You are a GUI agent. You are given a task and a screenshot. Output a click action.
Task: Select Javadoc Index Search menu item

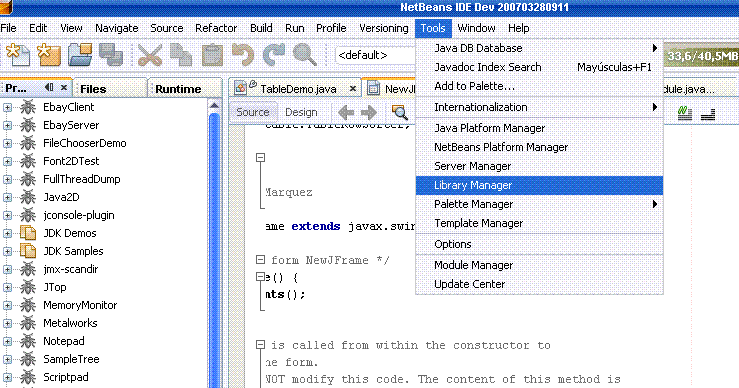click(x=539, y=67)
